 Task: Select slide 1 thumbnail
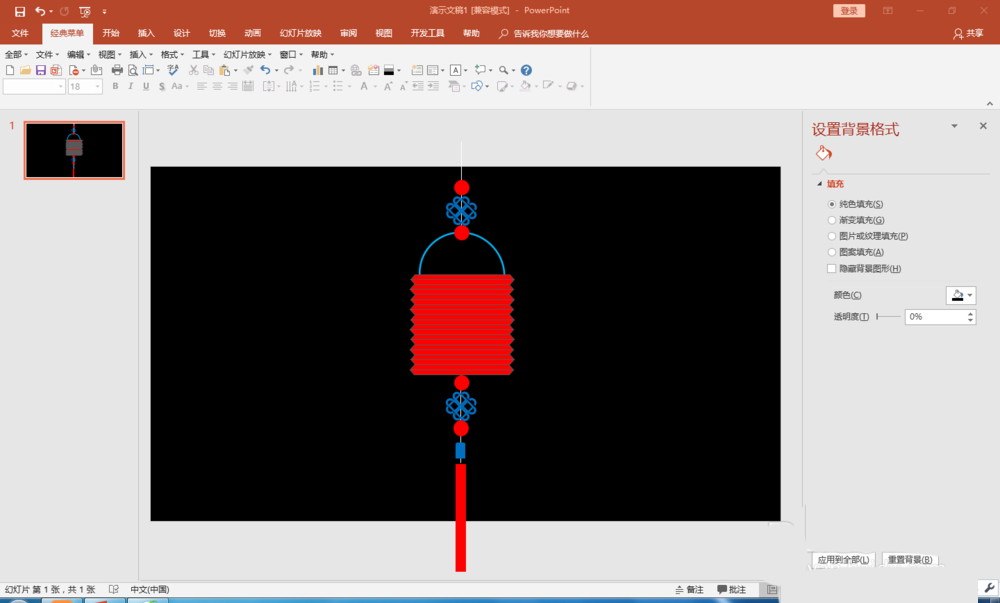74,150
